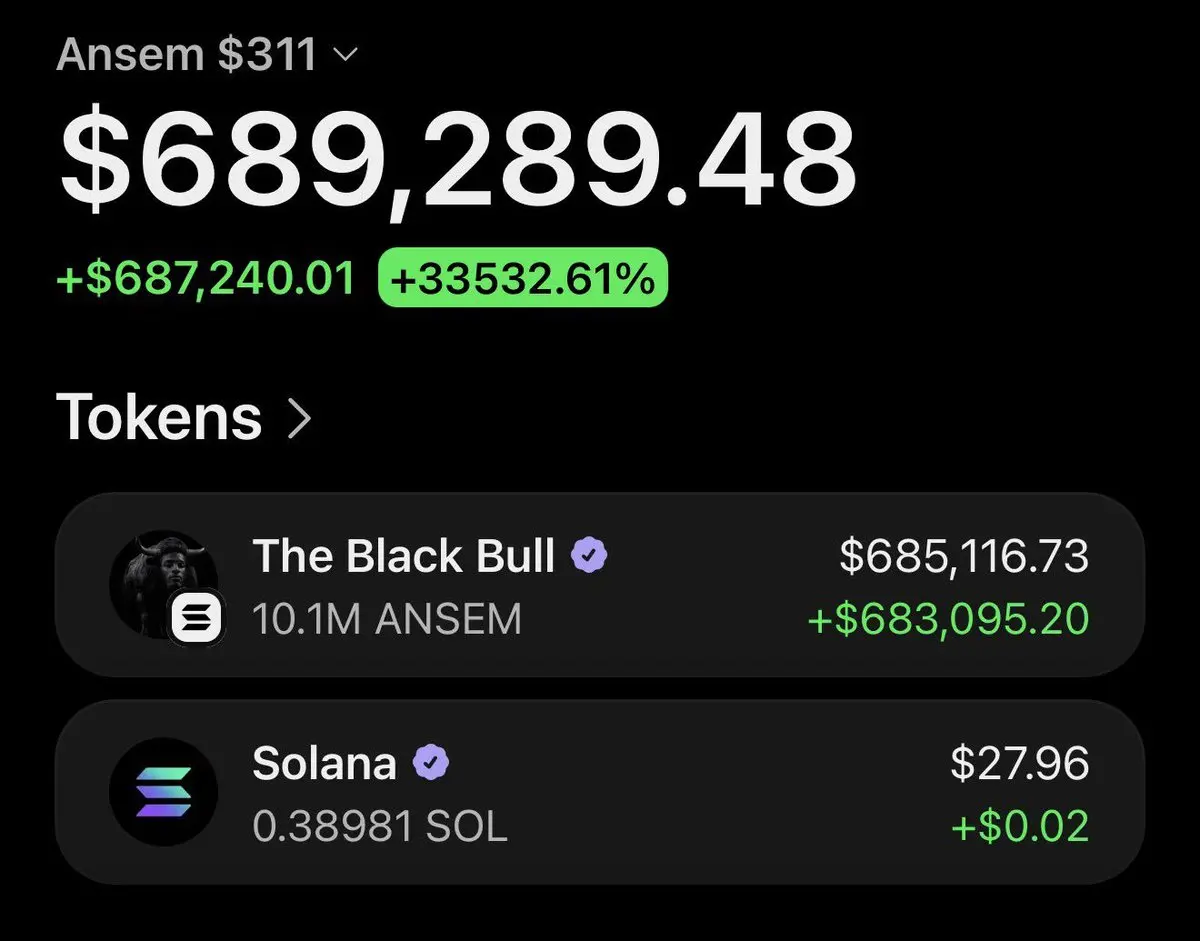Image resolution: width=1200 pixels, height=941 pixels.
Task: Click The Black Bull verified badge
Action: [589, 555]
